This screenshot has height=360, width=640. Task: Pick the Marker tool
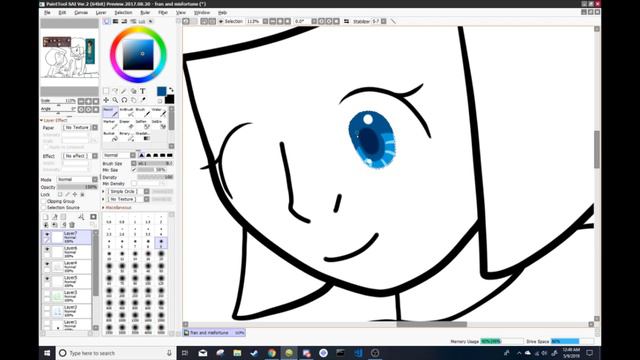click(110, 124)
